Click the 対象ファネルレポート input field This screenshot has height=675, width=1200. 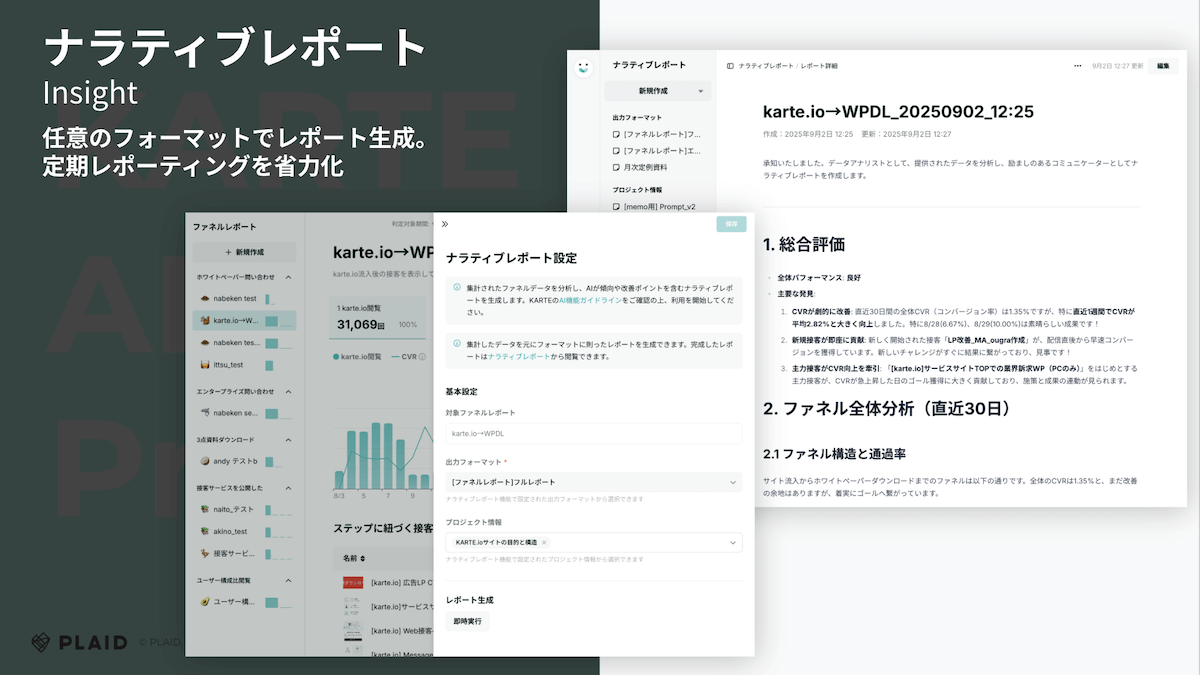click(594, 433)
